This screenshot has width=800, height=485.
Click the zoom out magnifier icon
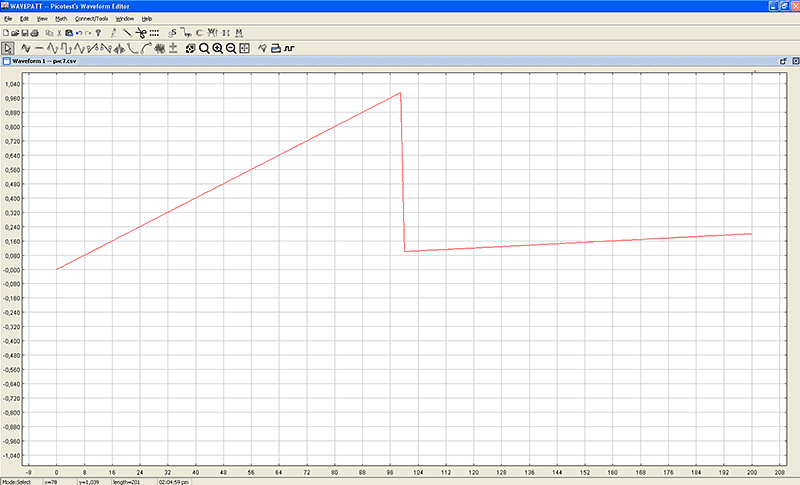point(231,48)
